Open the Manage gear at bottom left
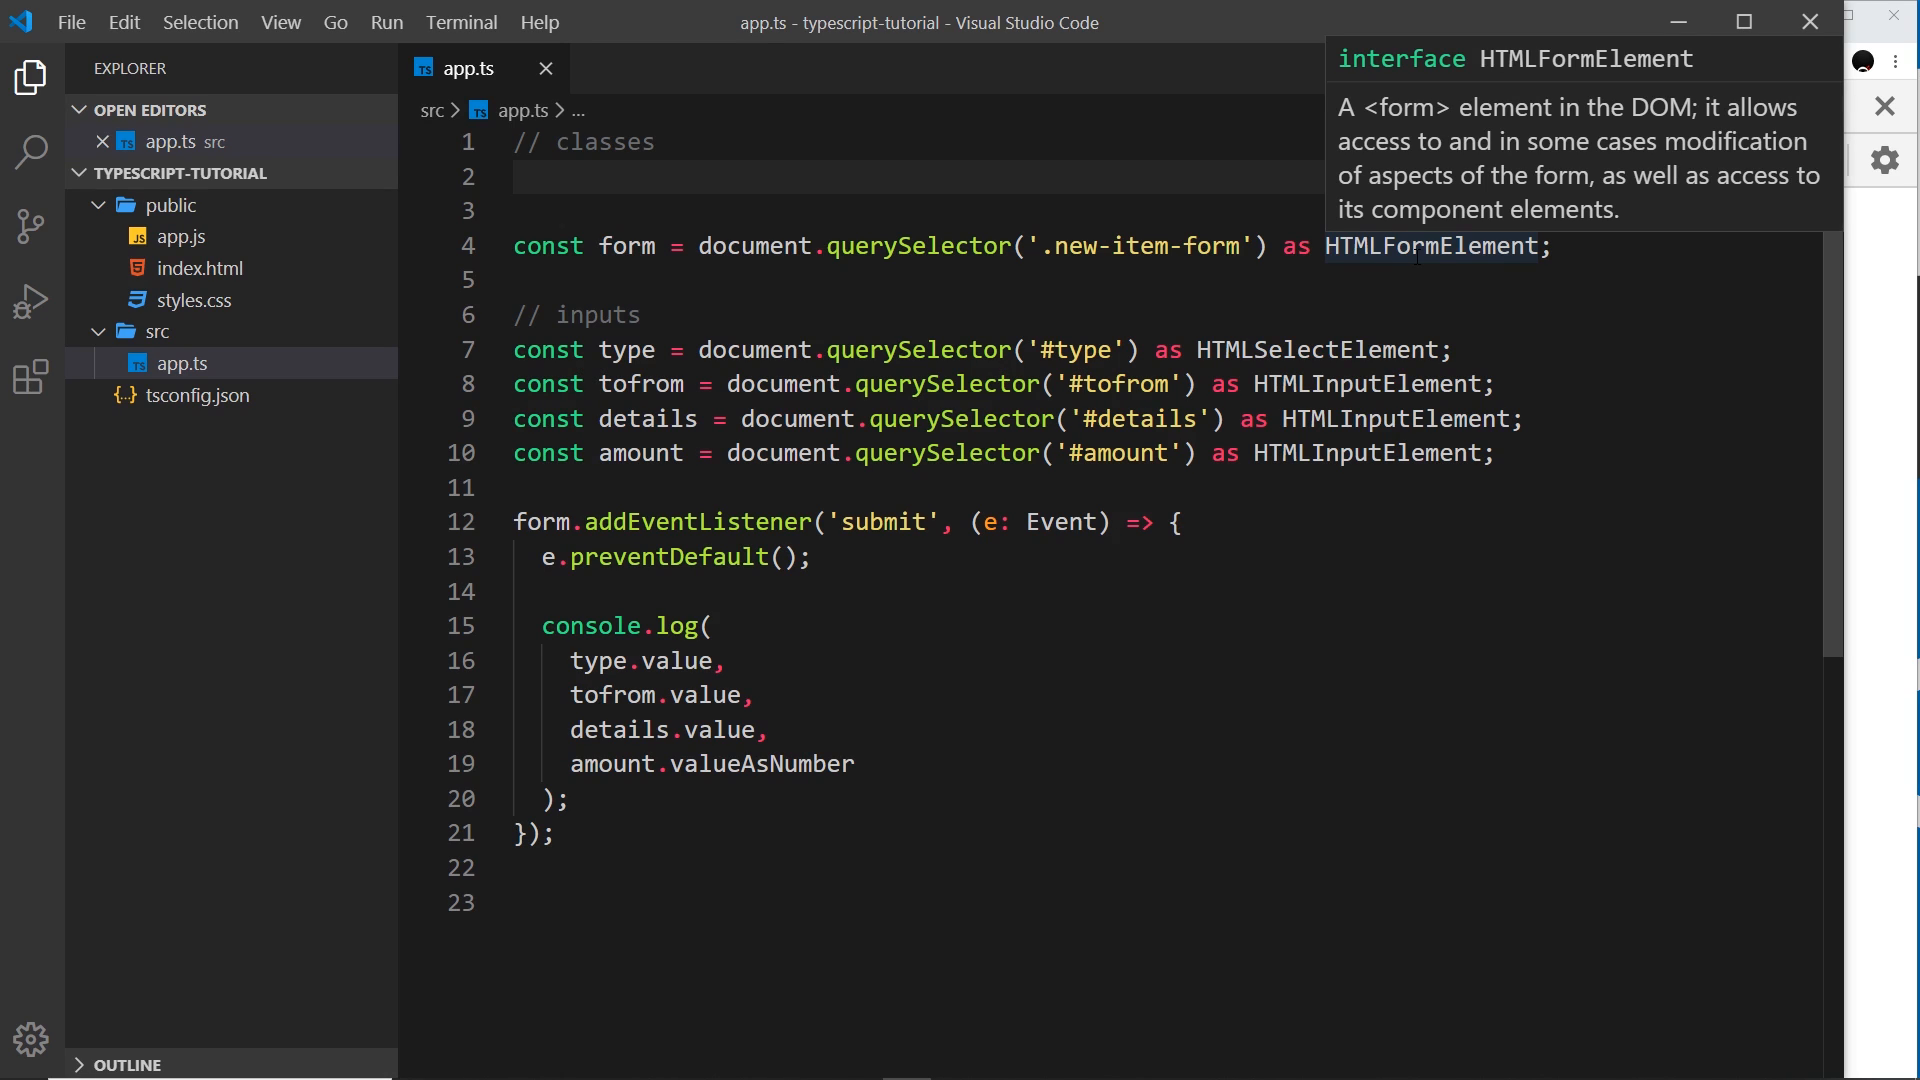The width and height of the screenshot is (1920, 1080). [31, 1040]
